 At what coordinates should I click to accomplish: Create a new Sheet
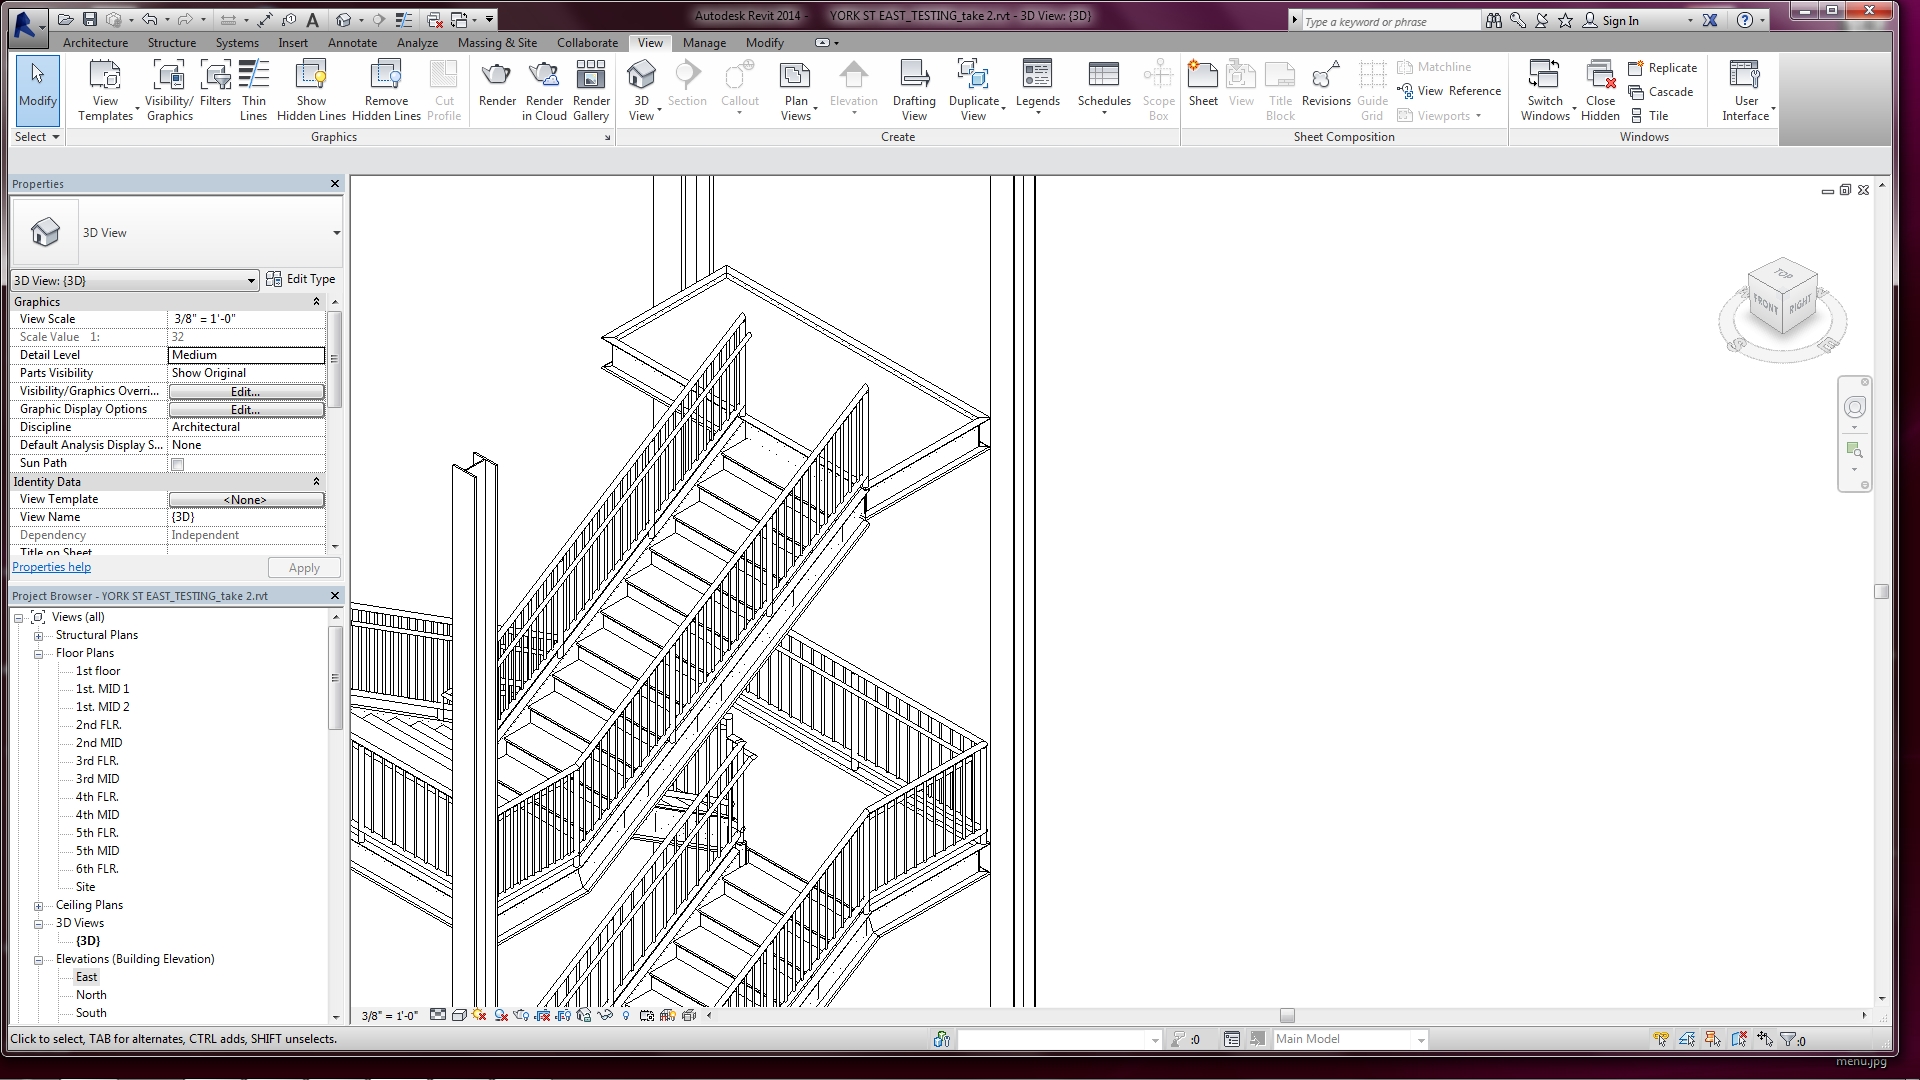[1203, 84]
